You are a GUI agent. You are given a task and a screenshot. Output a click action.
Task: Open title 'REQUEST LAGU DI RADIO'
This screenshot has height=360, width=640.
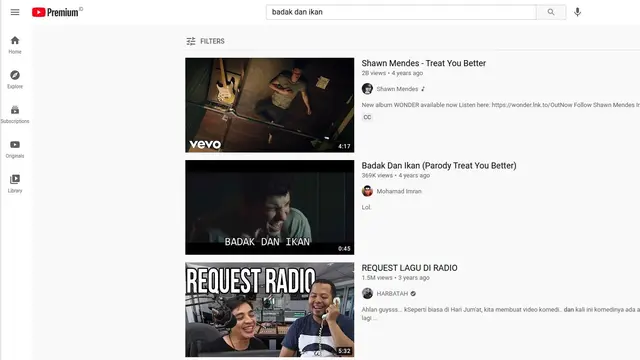409,268
